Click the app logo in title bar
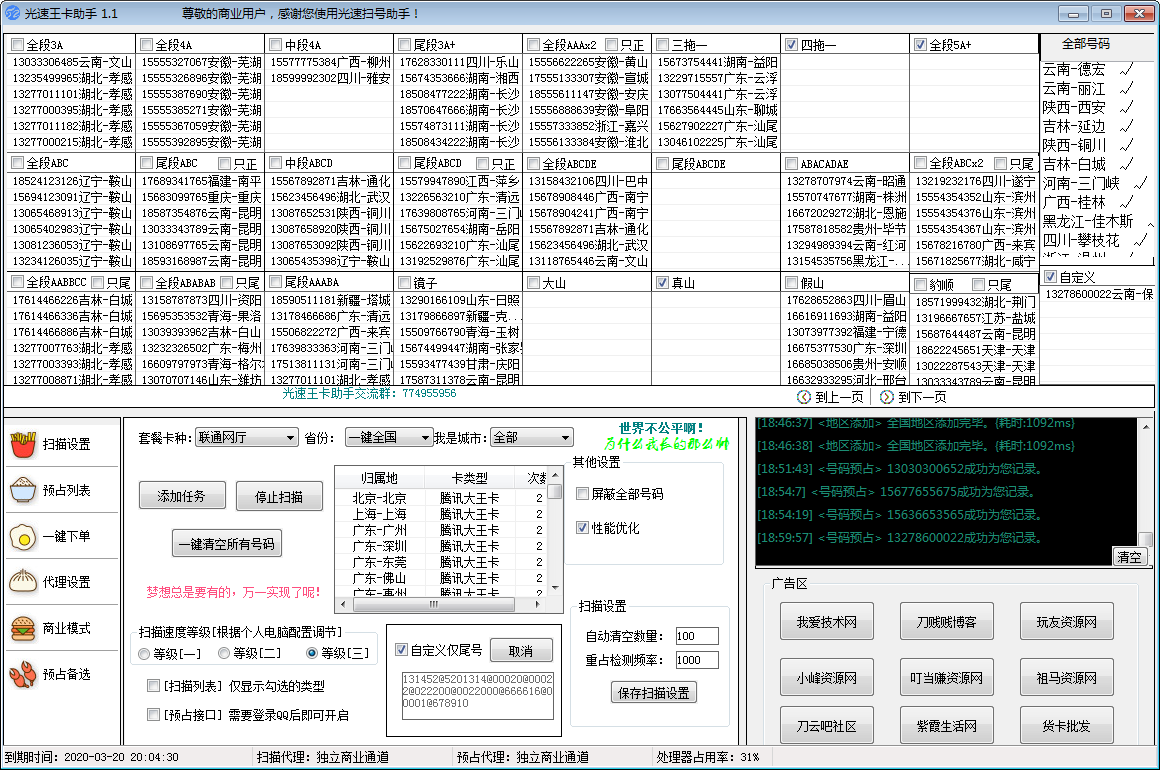 tap(13, 13)
